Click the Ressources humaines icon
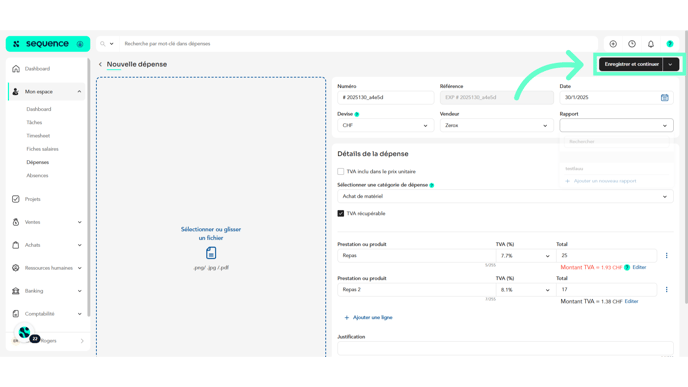The height and width of the screenshot is (387, 688). 16,268
